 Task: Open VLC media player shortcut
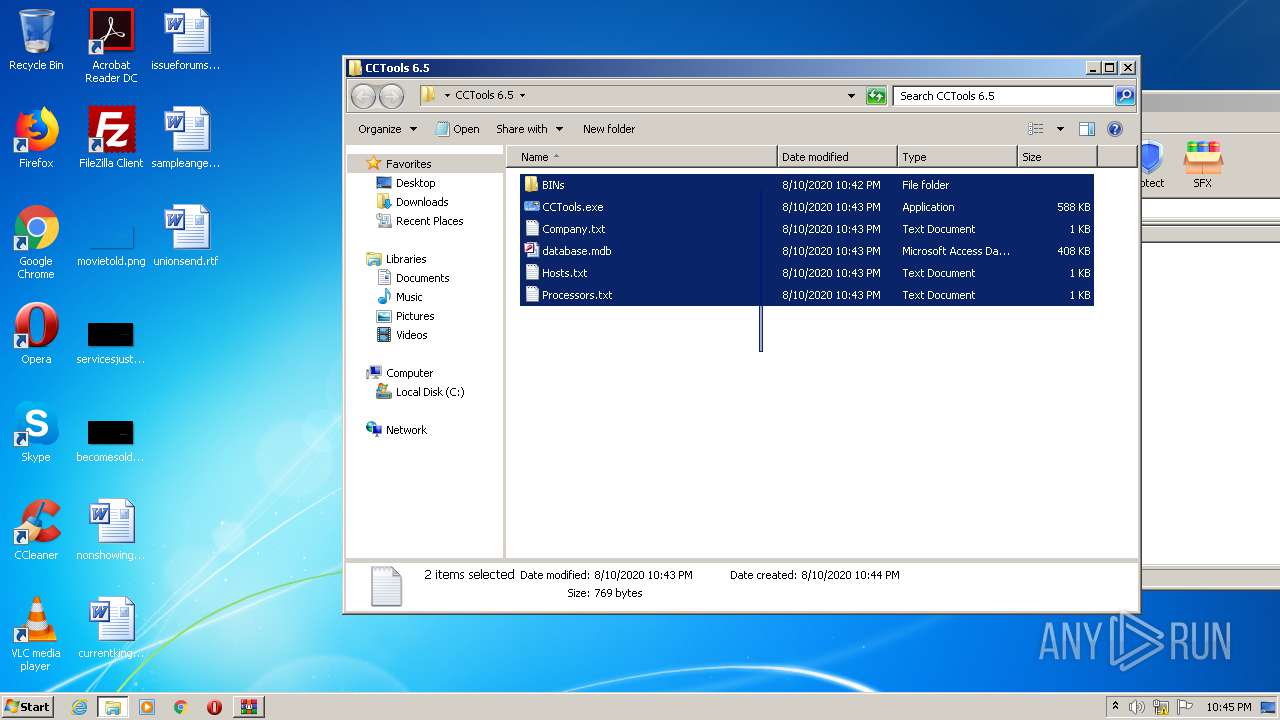(36, 634)
